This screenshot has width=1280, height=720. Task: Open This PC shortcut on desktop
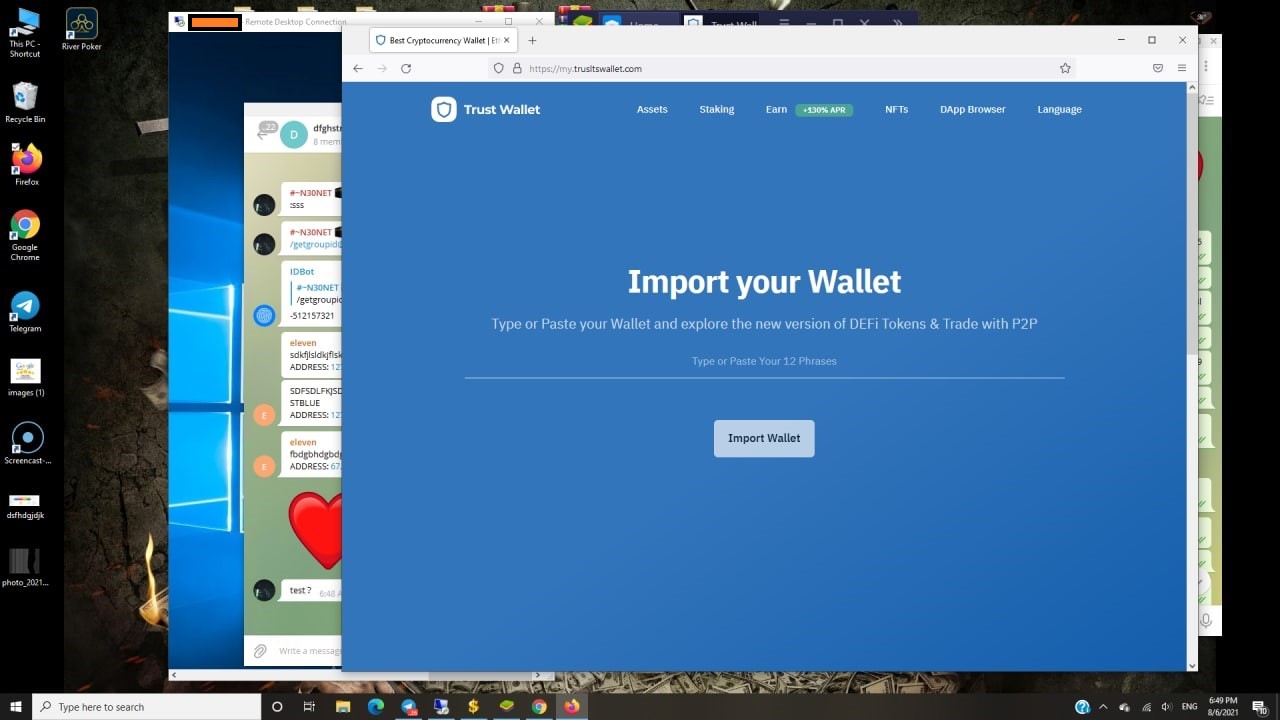pyautogui.click(x=25, y=33)
